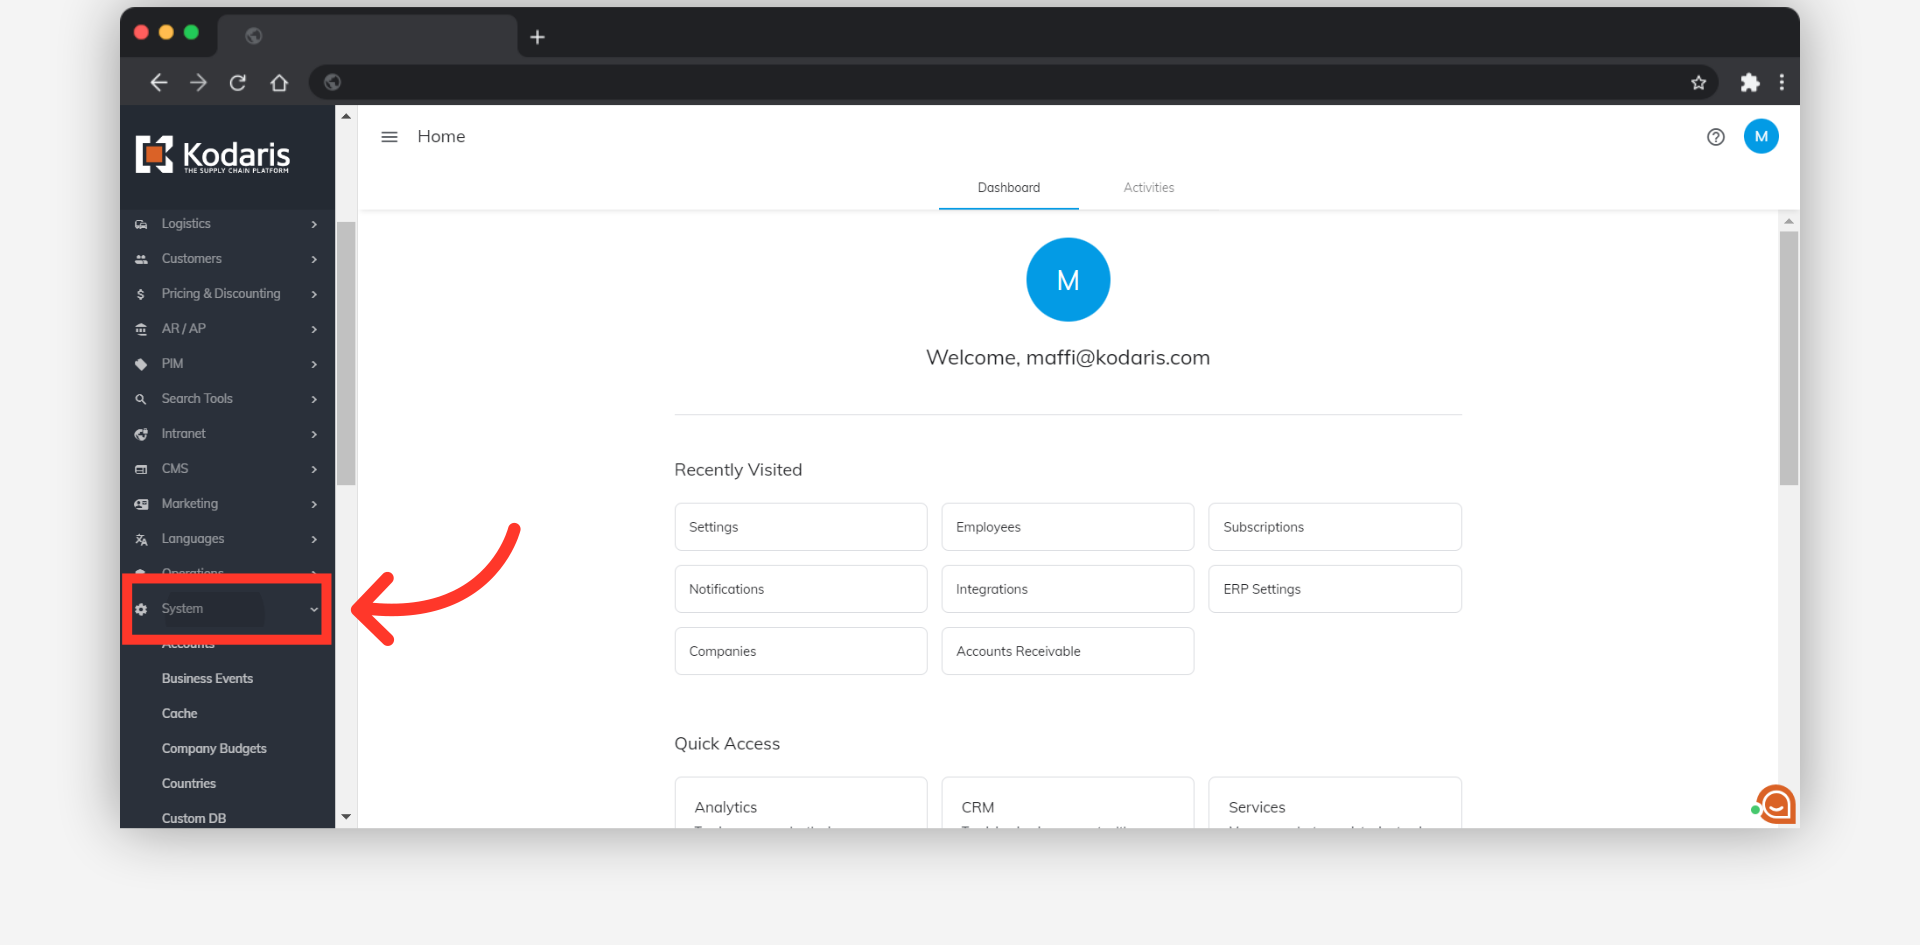Expand the PIM chevron
This screenshot has height=945, width=1920.
[314, 364]
